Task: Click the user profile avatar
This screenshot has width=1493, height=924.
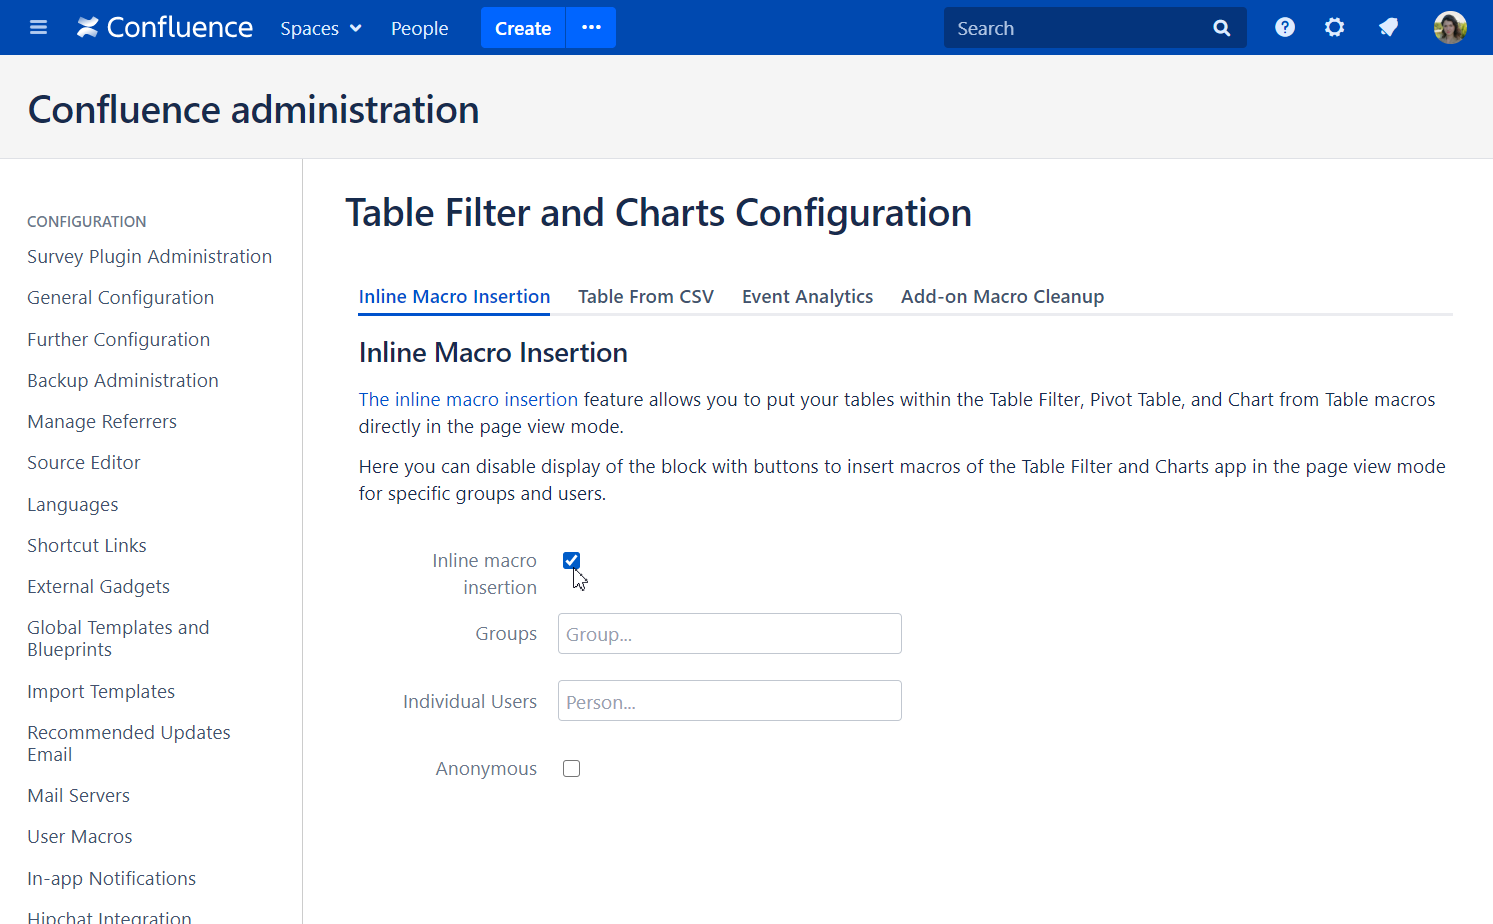Action: point(1450,27)
